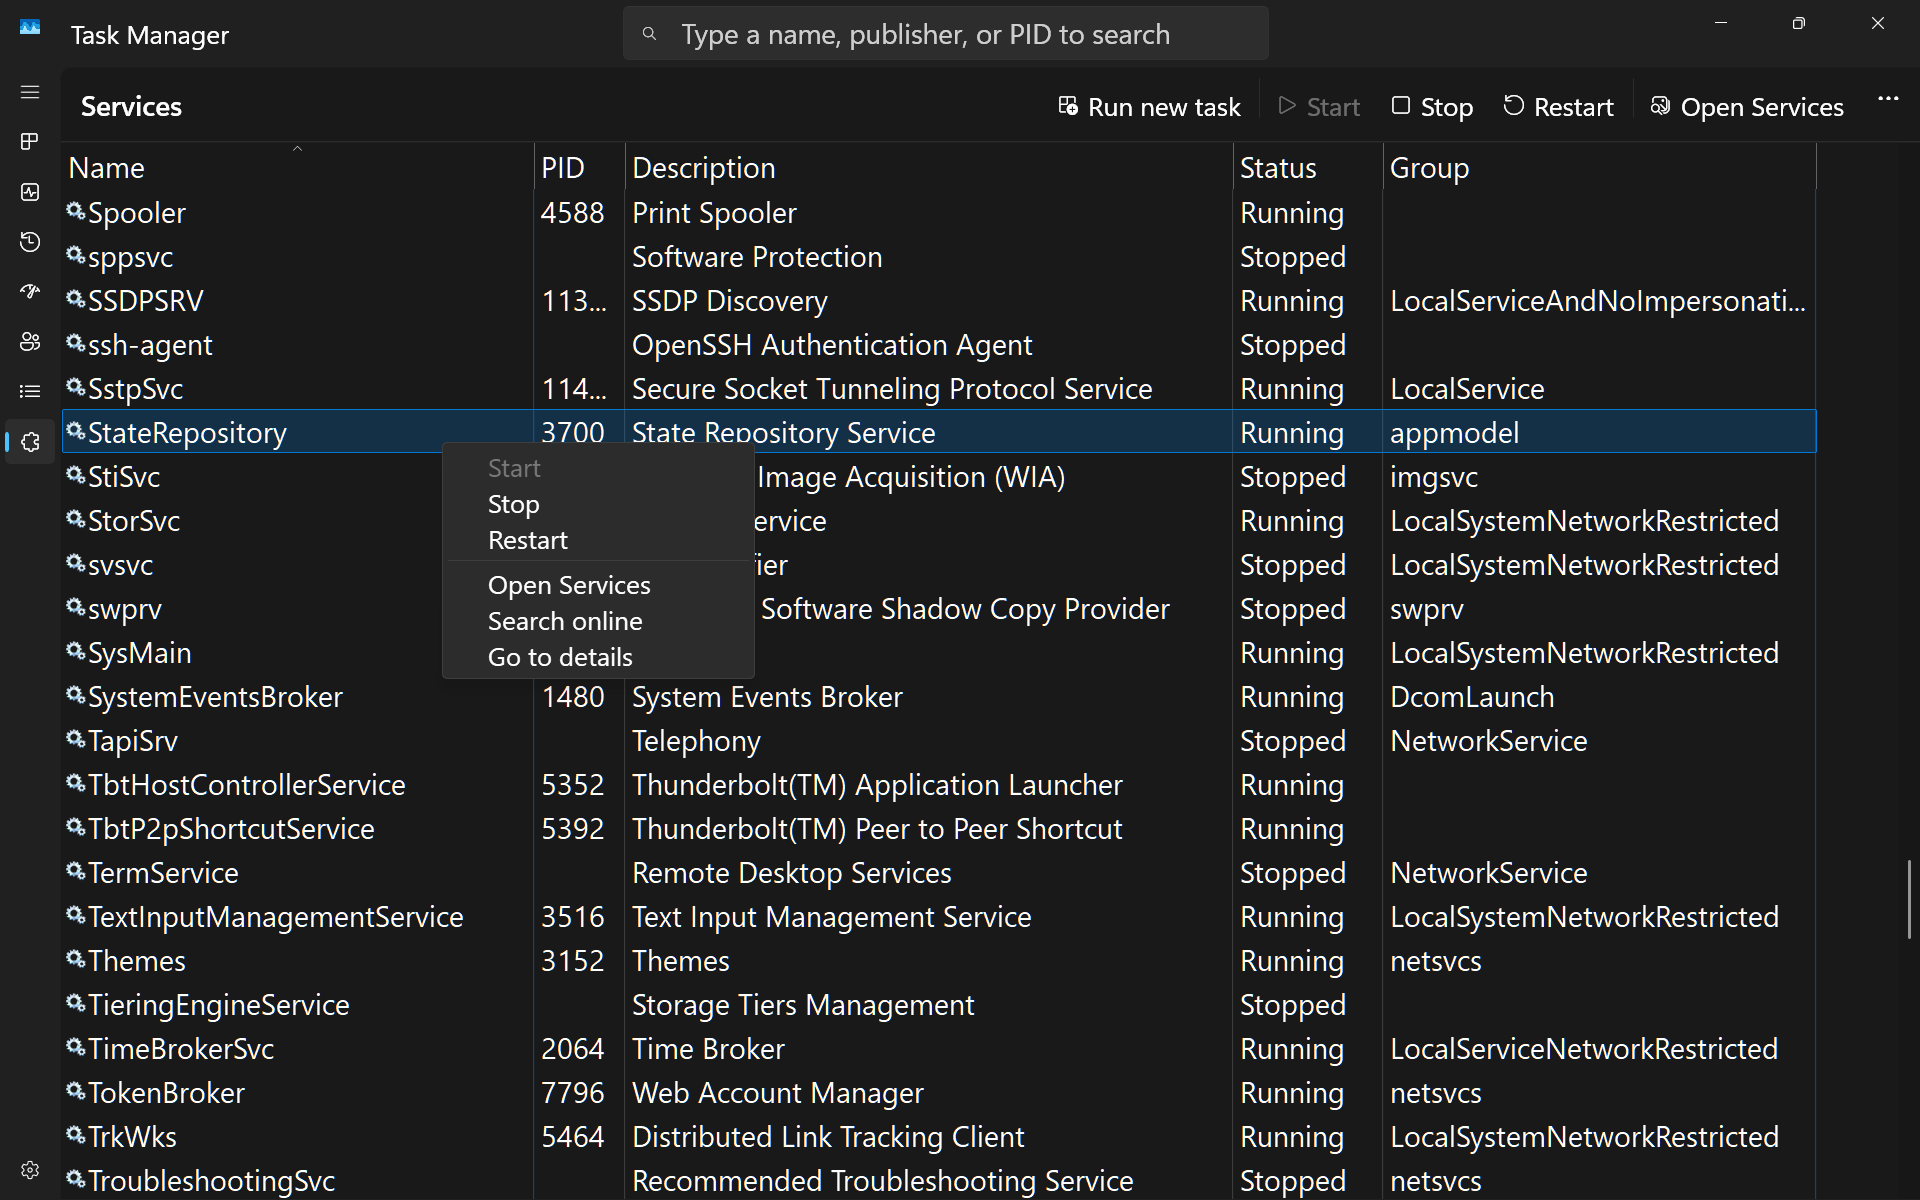Sort by the Status column header
1920x1200 pixels.
click(x=1278, y=168)
